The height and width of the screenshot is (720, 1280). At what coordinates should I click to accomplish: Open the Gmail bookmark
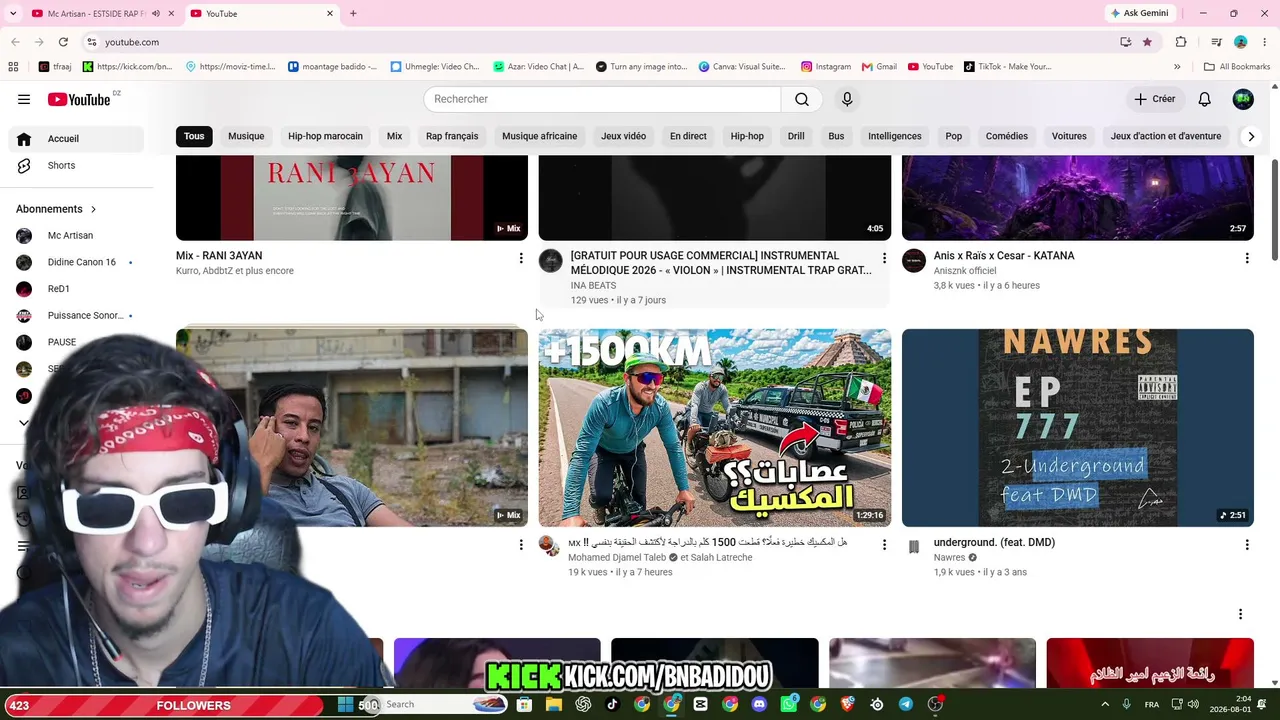879,67
